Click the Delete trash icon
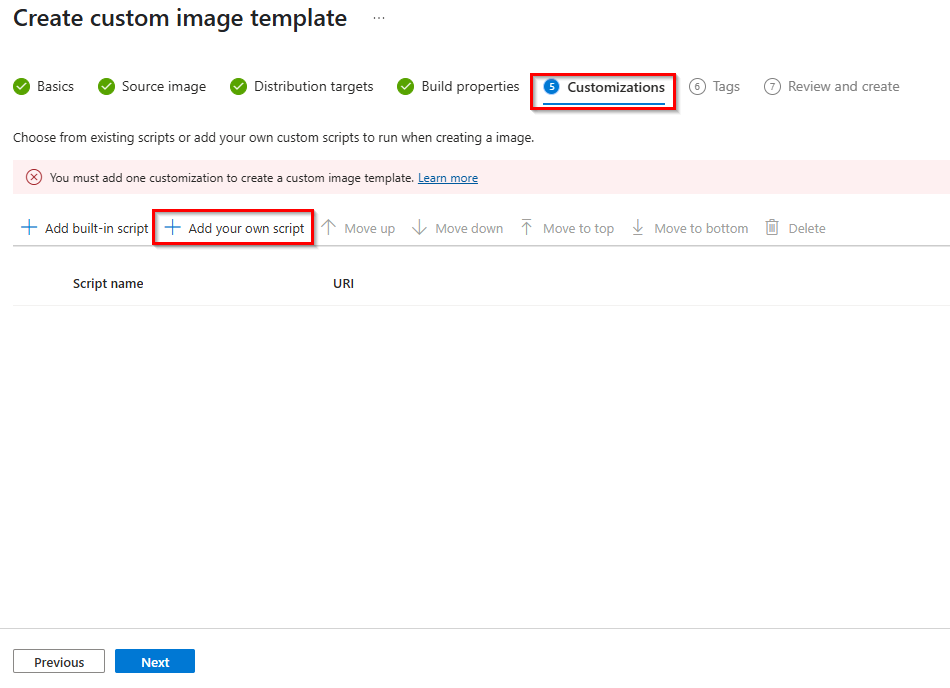 [771, 227]
